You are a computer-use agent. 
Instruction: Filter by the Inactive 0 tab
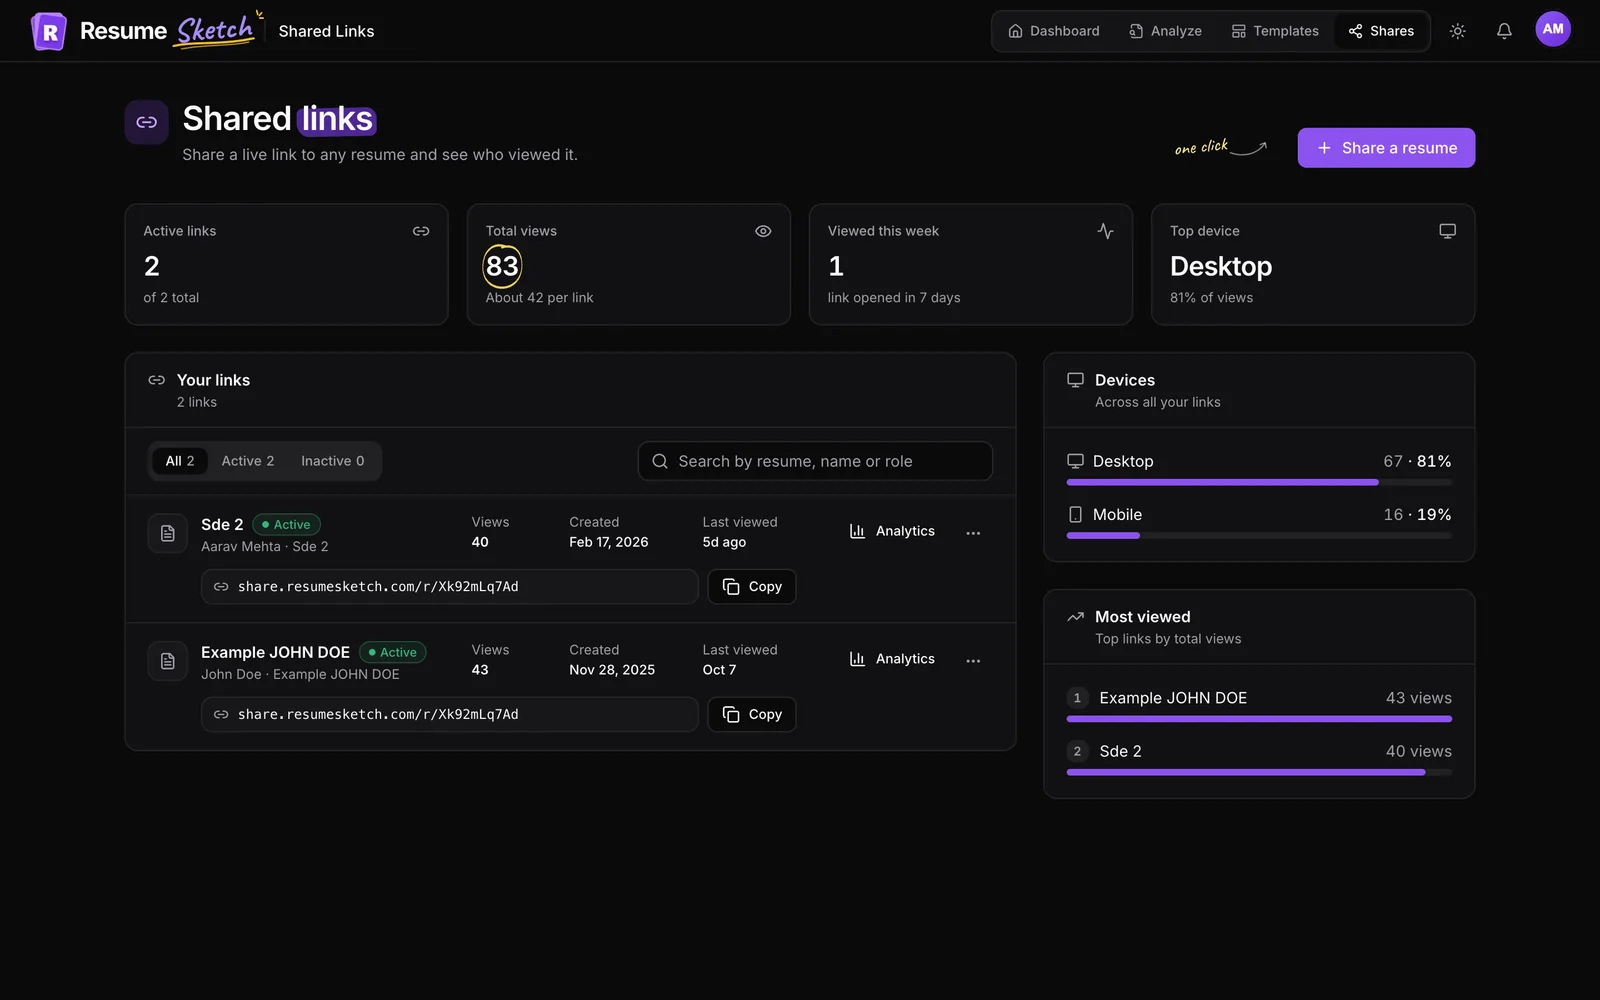[333, 461]
